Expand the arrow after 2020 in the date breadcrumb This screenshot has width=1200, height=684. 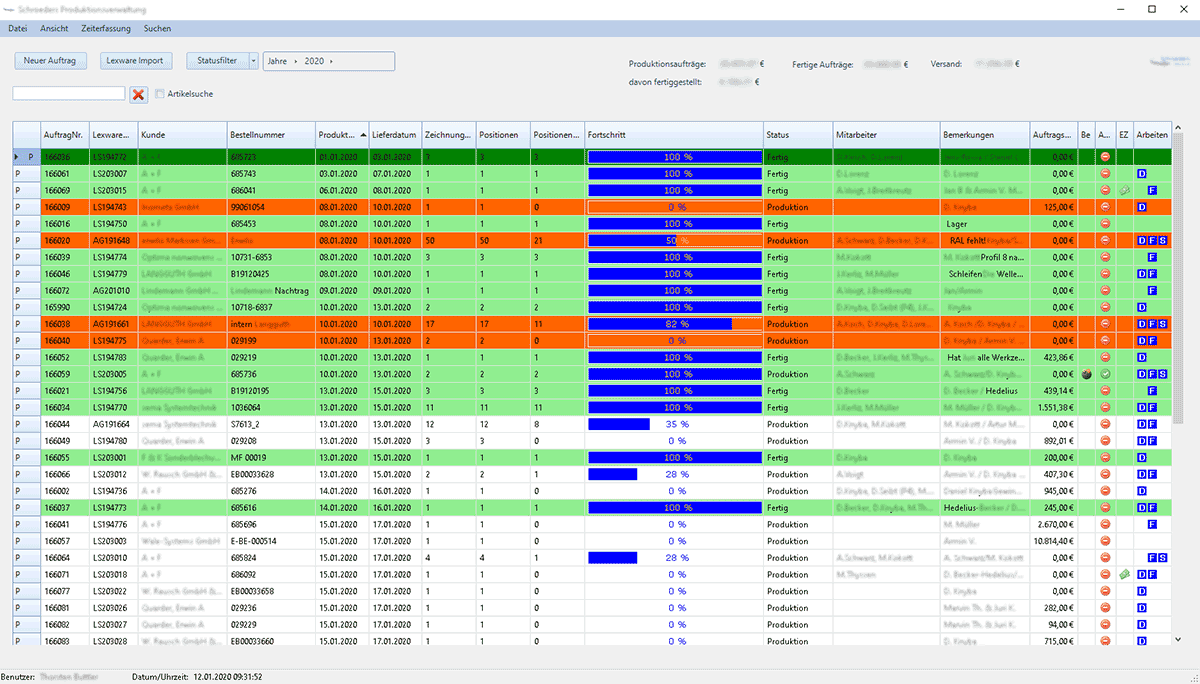pyautogui.click(x=331, y=62)
